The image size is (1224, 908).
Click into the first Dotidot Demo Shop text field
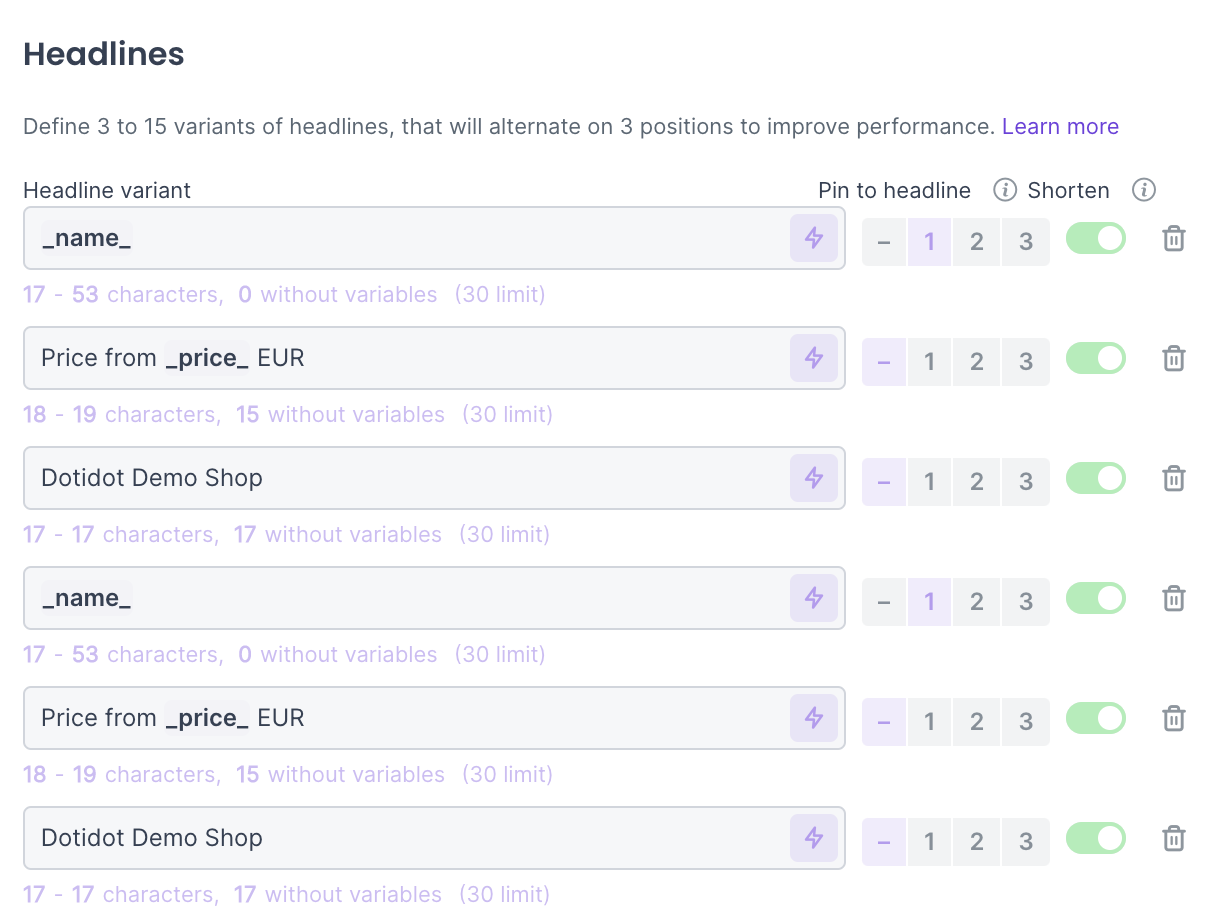coord(400,478)
